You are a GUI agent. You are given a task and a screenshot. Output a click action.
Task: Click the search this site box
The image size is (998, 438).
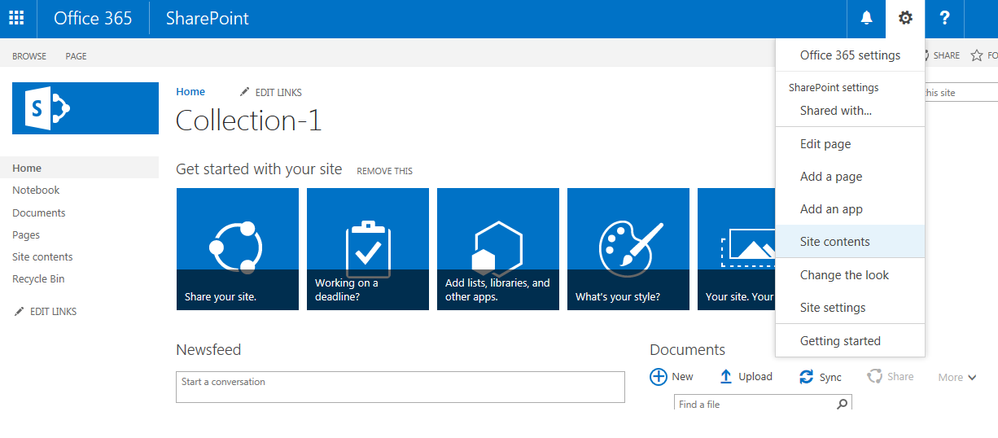click(x=961, y=92)
